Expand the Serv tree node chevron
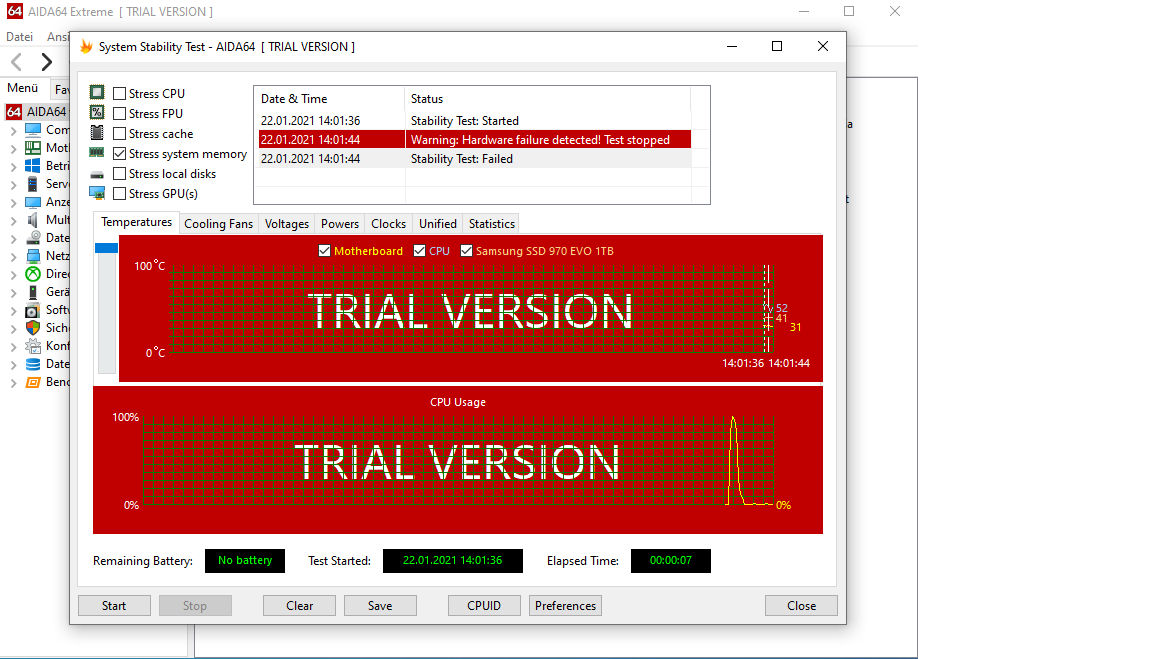Screen dimensions: 1152x659 click(x=13, y=184)
